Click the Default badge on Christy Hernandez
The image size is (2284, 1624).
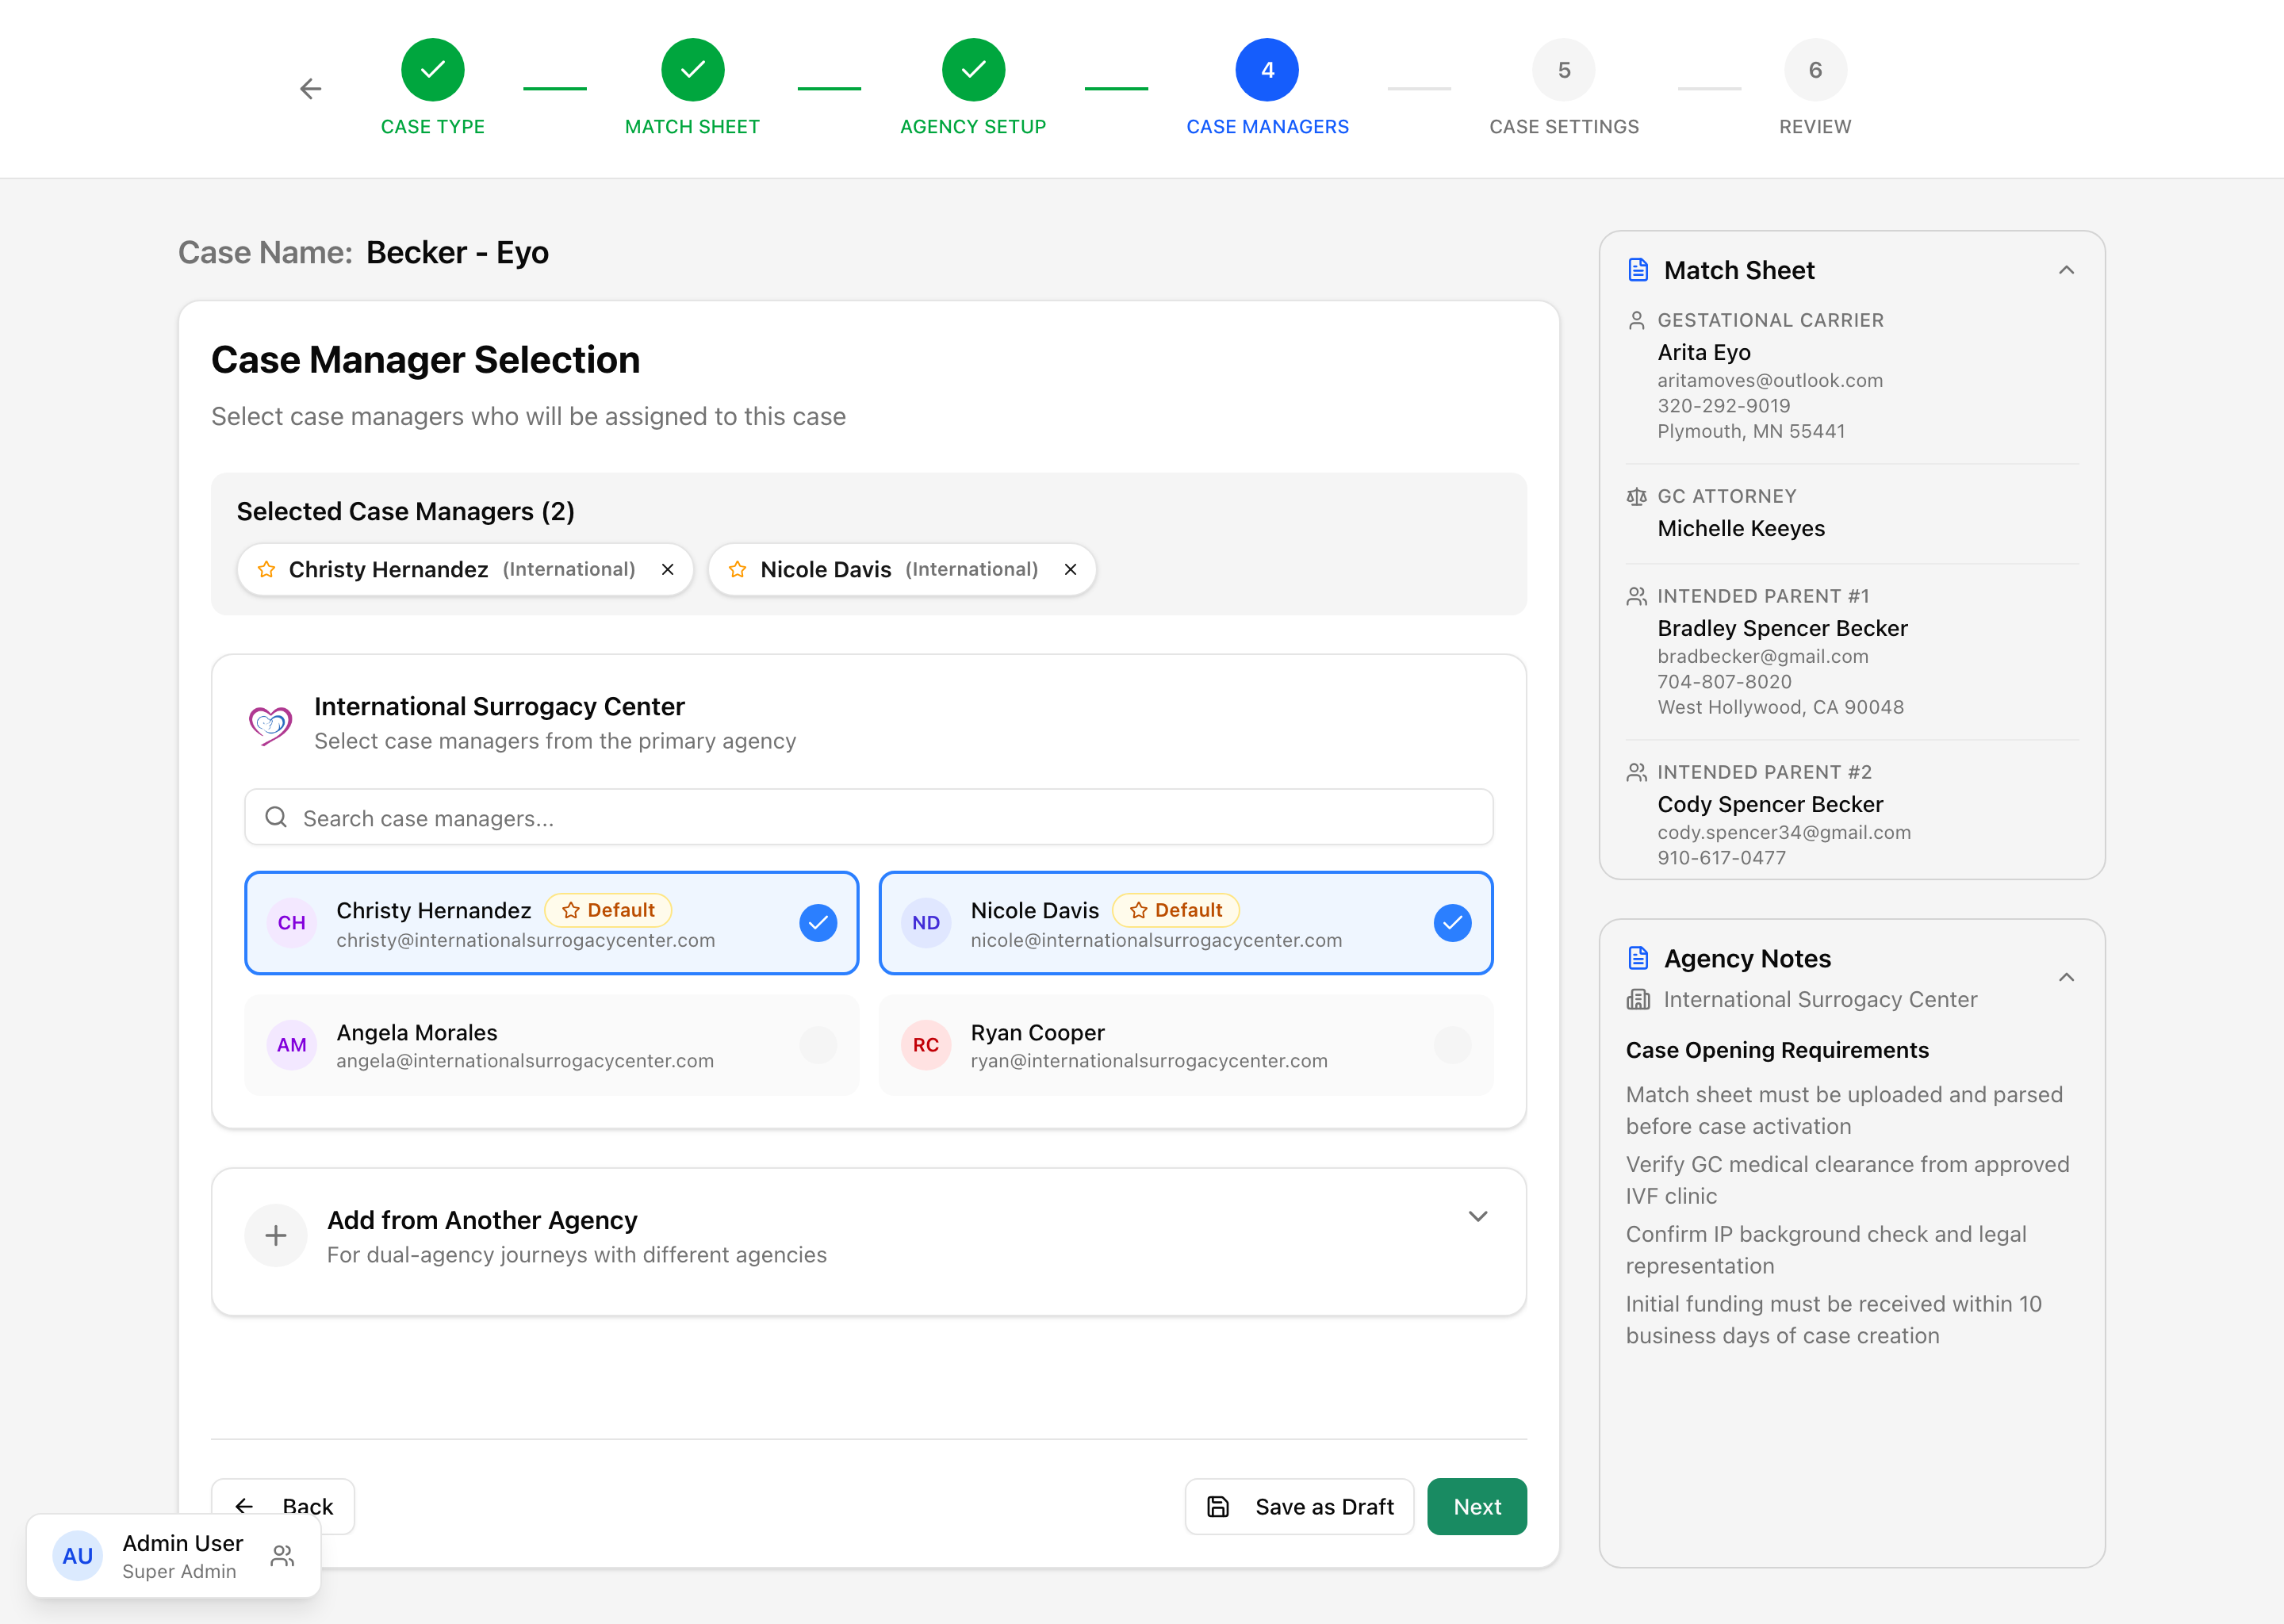pyautogui.click(x=608, y=910)
